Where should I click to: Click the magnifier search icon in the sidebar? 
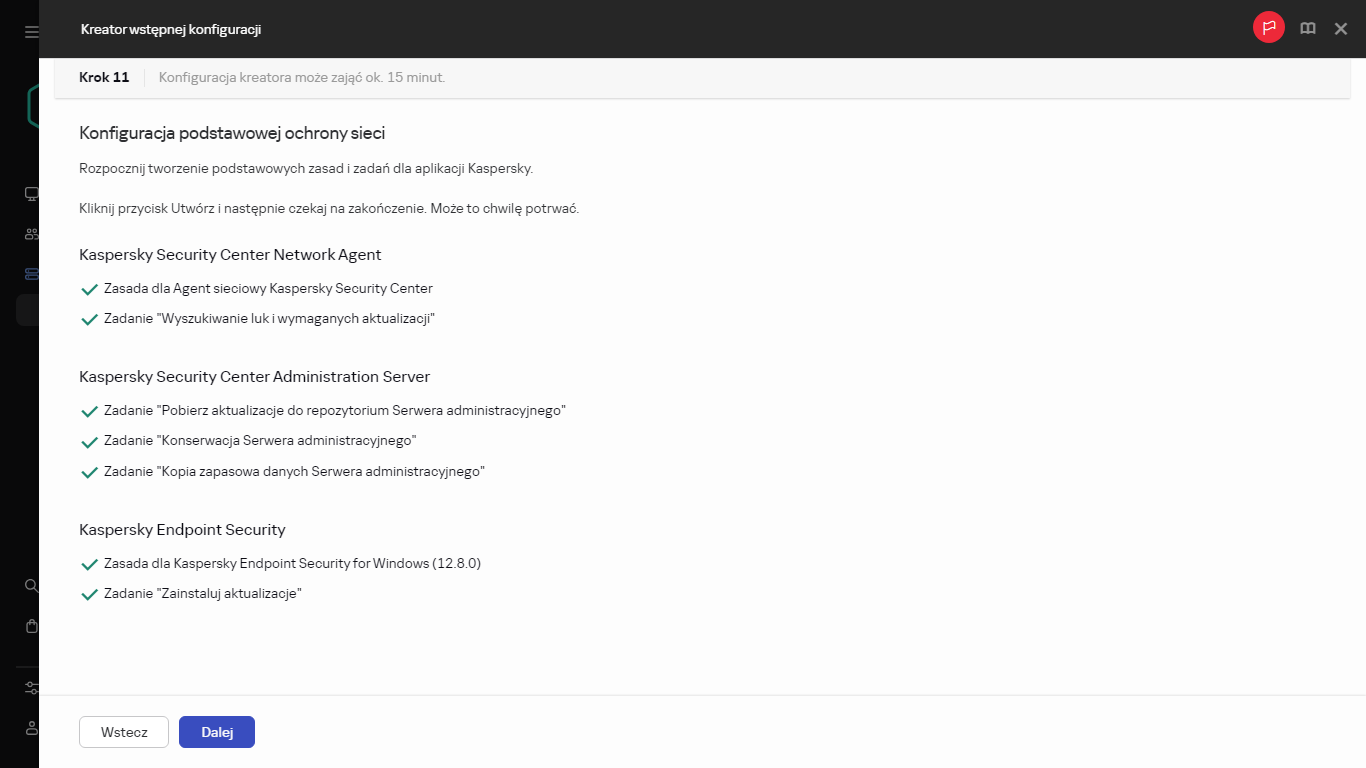tap(32, 585)
